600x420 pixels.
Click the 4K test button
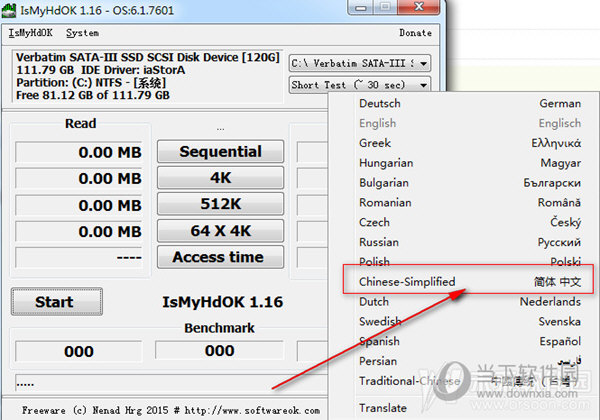tap(220, 177)
